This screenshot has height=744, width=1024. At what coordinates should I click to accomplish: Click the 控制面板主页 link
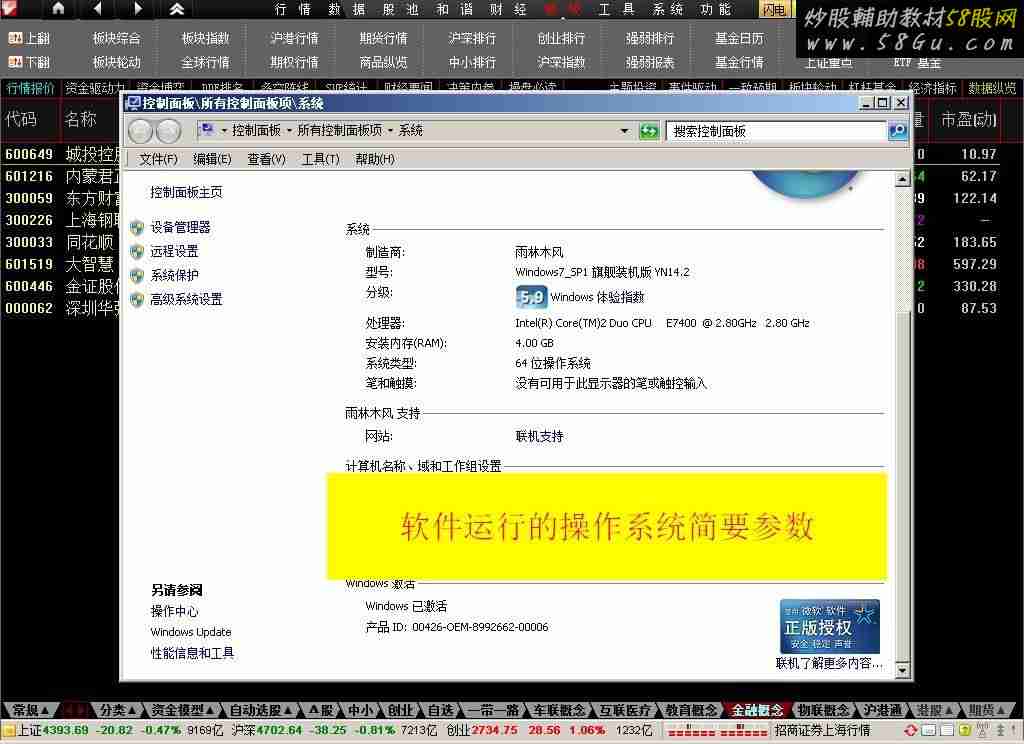point(186,192)
